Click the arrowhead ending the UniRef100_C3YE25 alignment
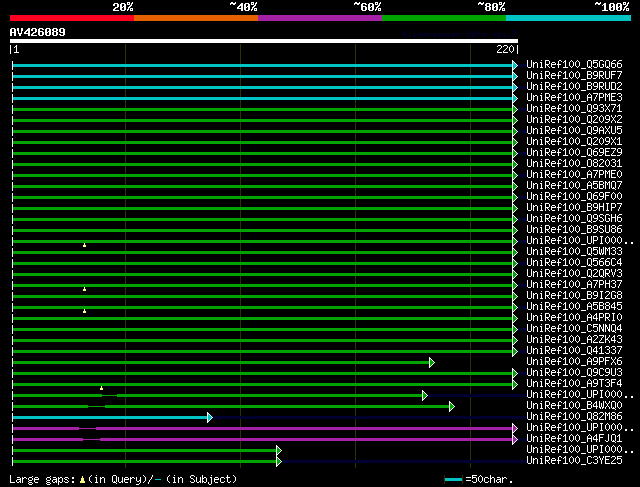Image resolution: width=640 pixels, height=487 pixels. 278,461
